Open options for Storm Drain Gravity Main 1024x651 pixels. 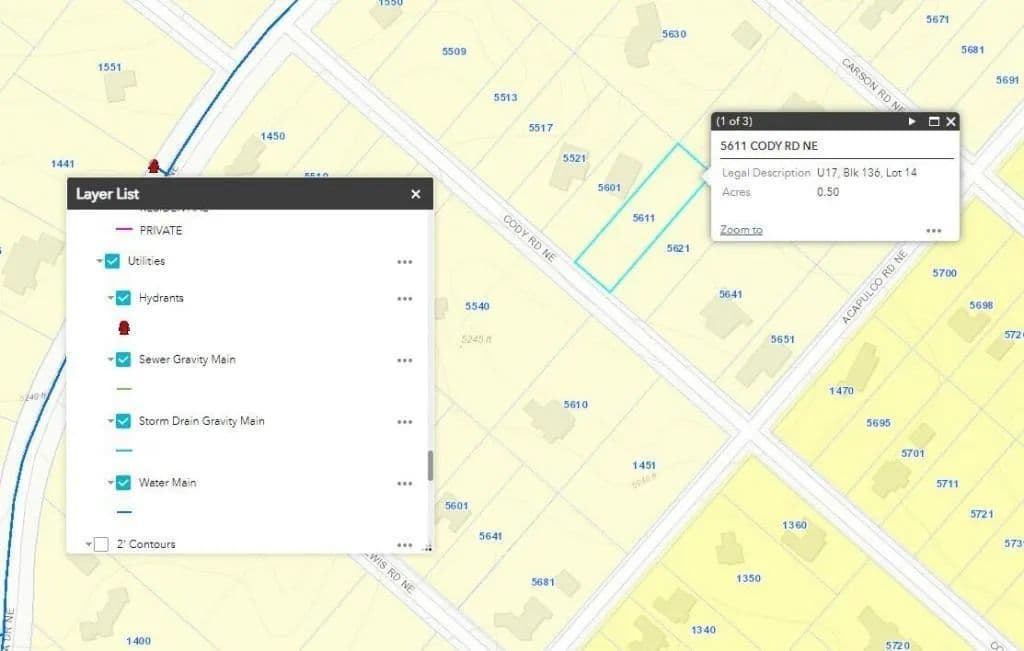pyautogui.click(x=404, y=422)
